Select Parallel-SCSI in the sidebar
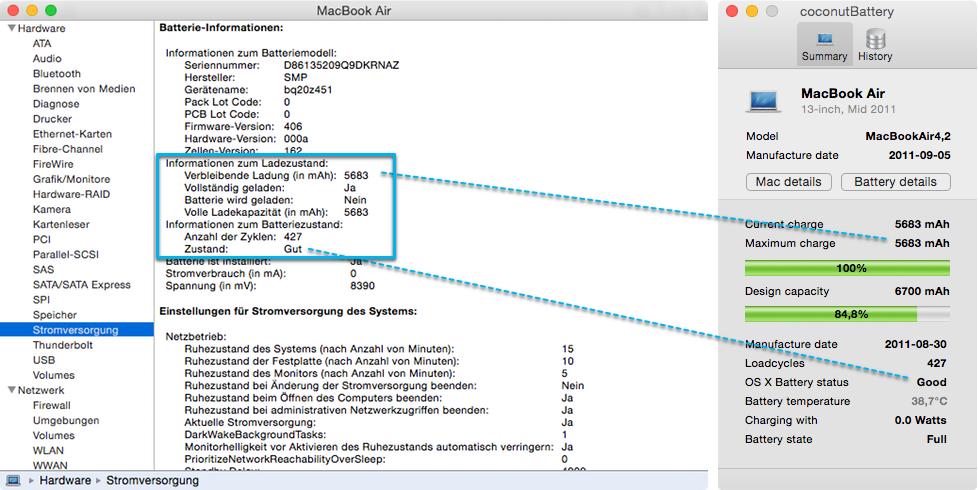 (66, 254)
